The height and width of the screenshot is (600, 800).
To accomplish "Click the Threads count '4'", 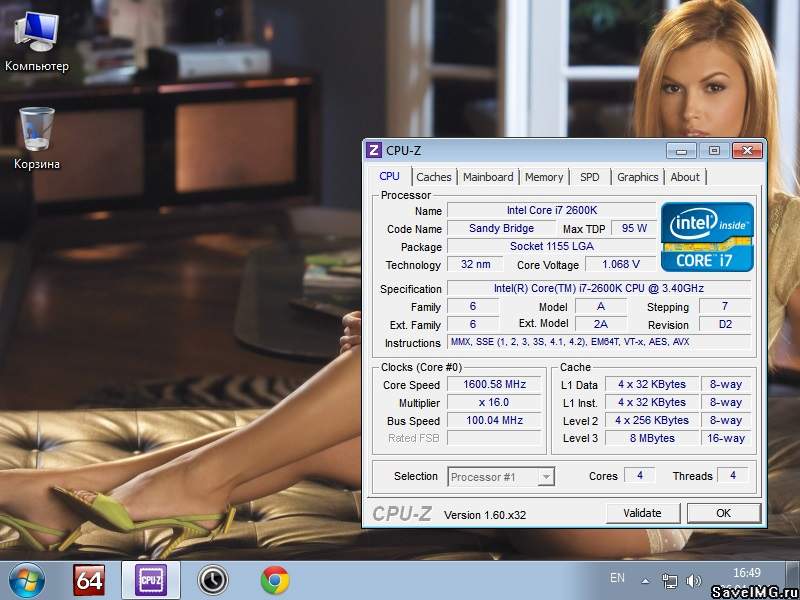I will [733, 476].
